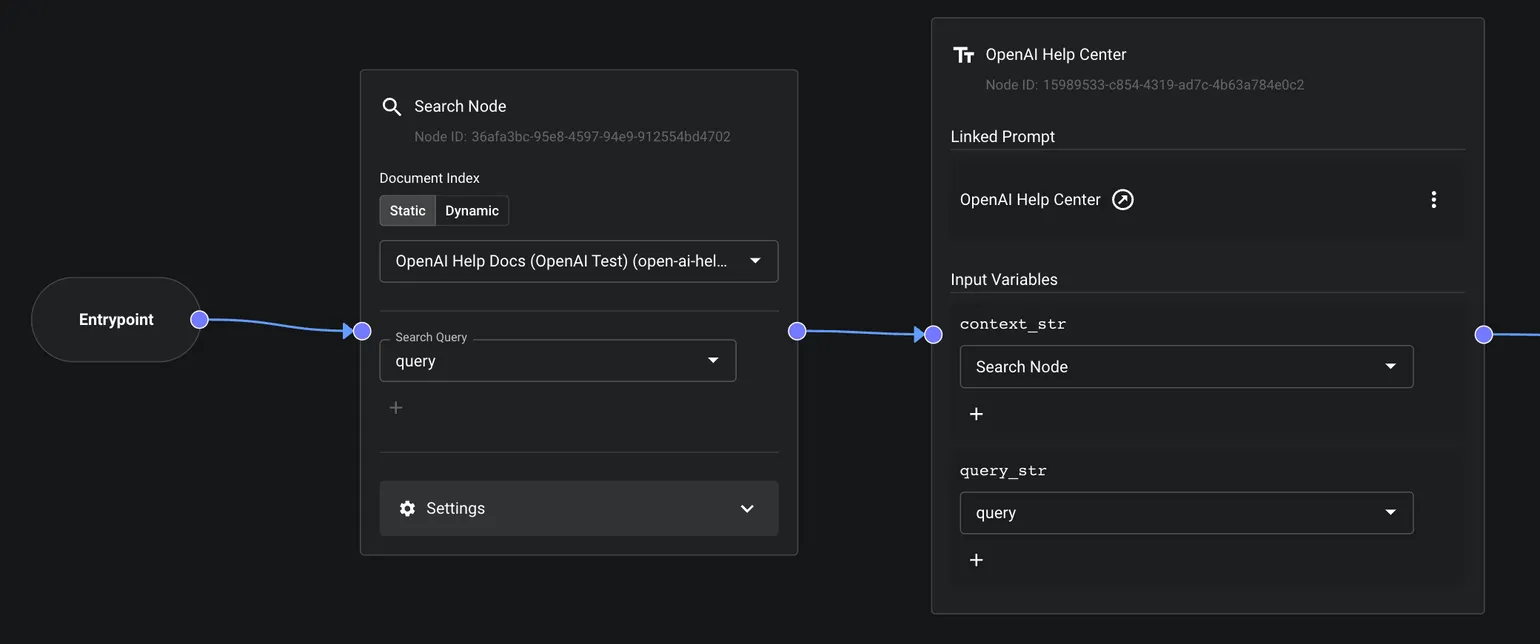Click the Input Variables heading
Screen dimensions: 1540x644
click(x=1004, y=280)
